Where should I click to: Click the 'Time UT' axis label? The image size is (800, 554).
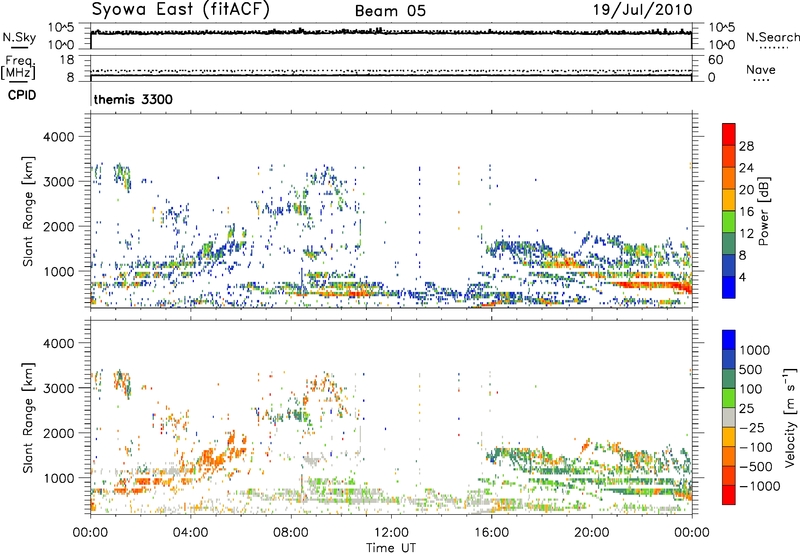click(391, 547)
